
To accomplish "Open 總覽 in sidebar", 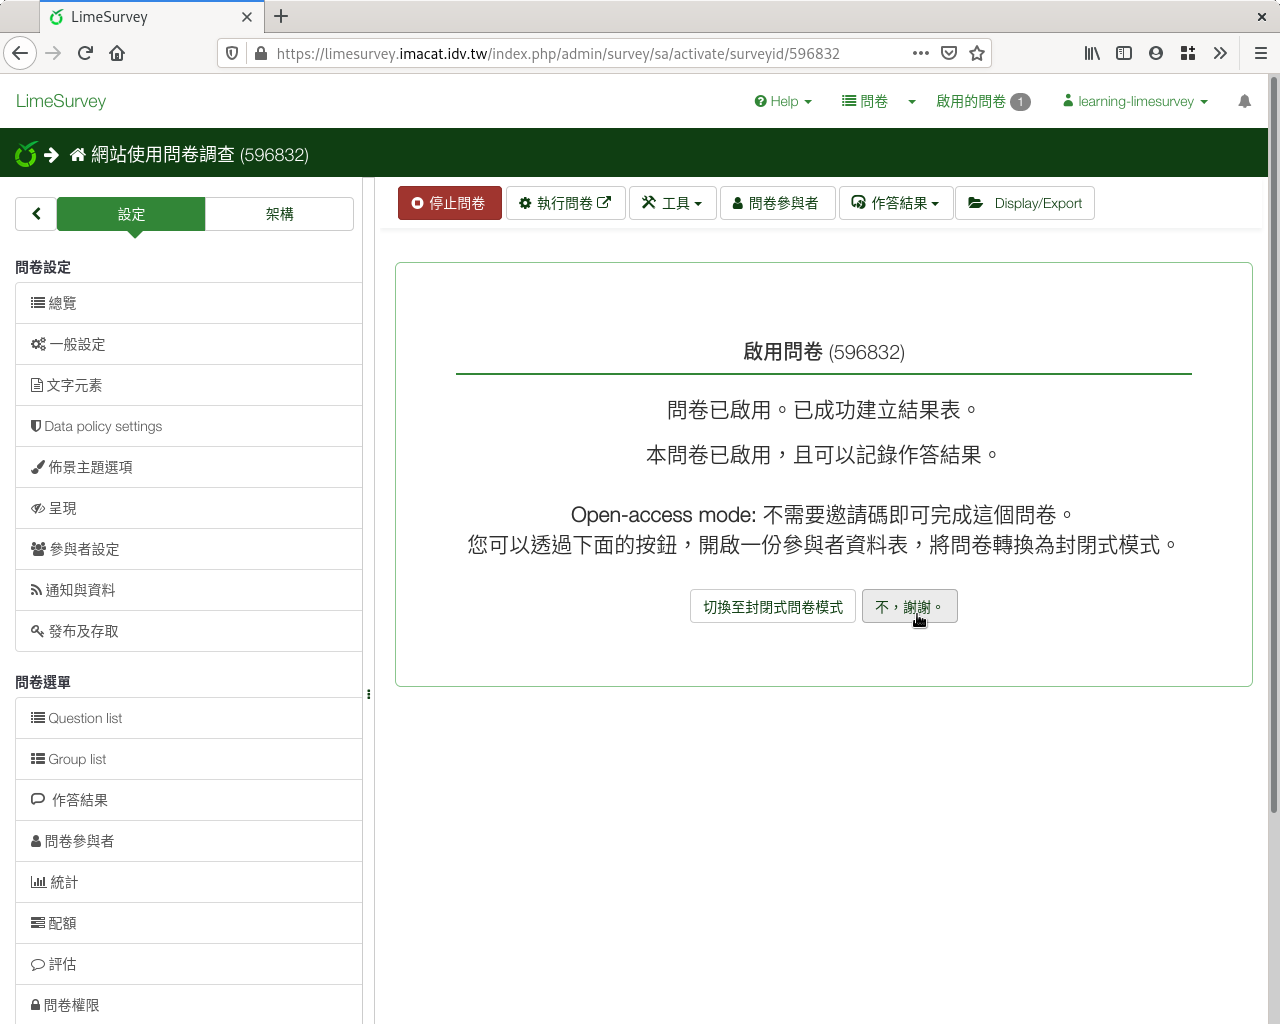I will tap(189, 303).
